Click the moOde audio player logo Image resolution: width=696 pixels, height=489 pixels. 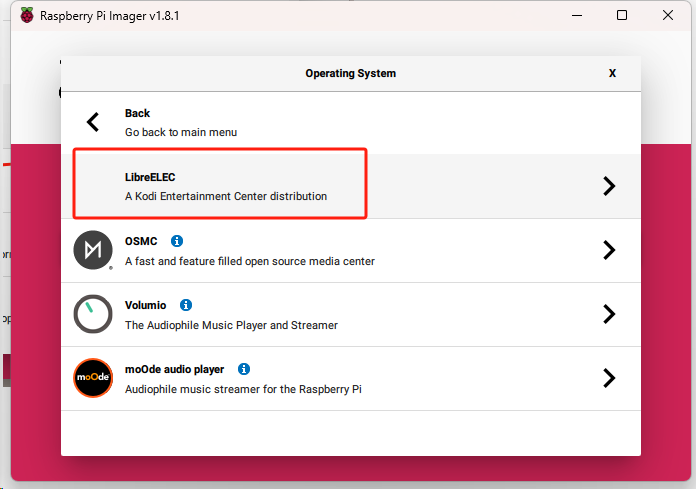93,378
